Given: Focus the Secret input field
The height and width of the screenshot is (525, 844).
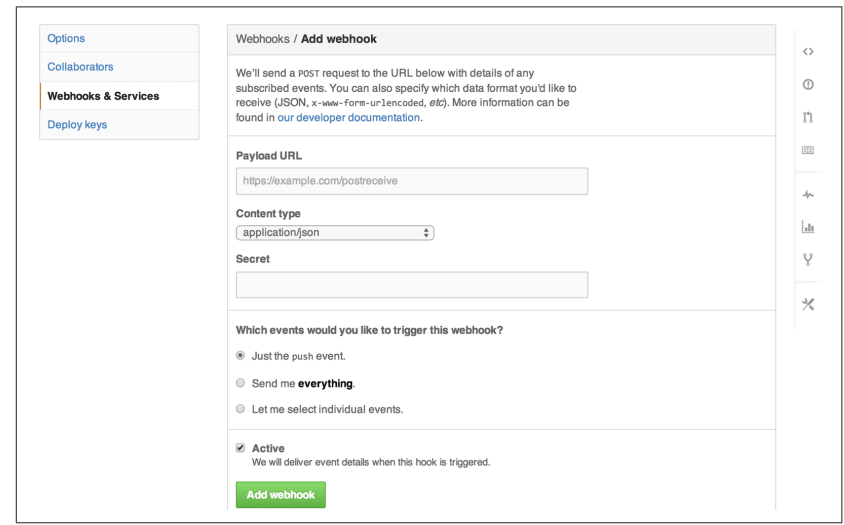Looking at the screenshot, I should pyautogui.click(x=412, y=285).
